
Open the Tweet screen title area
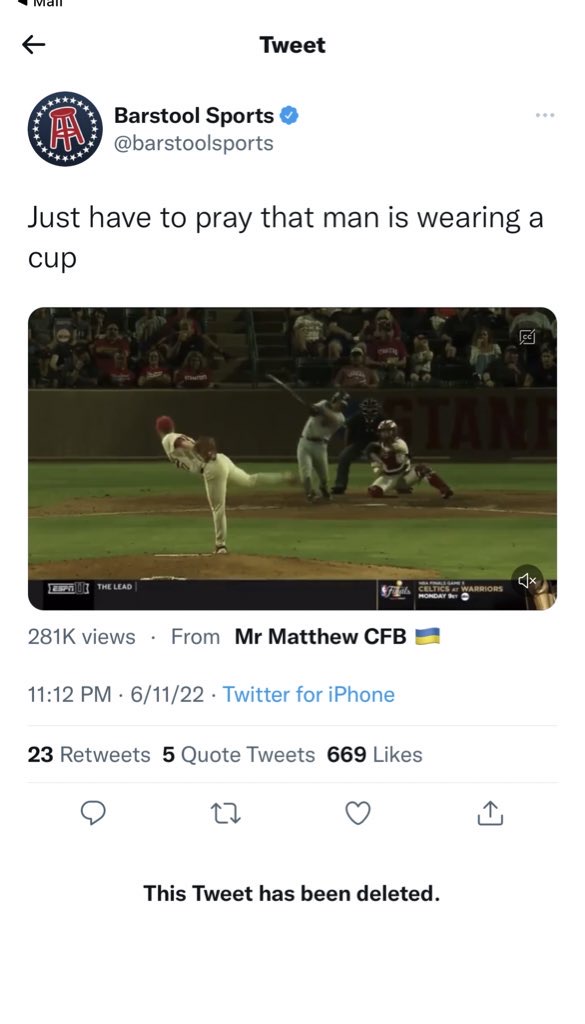(292, 44)
